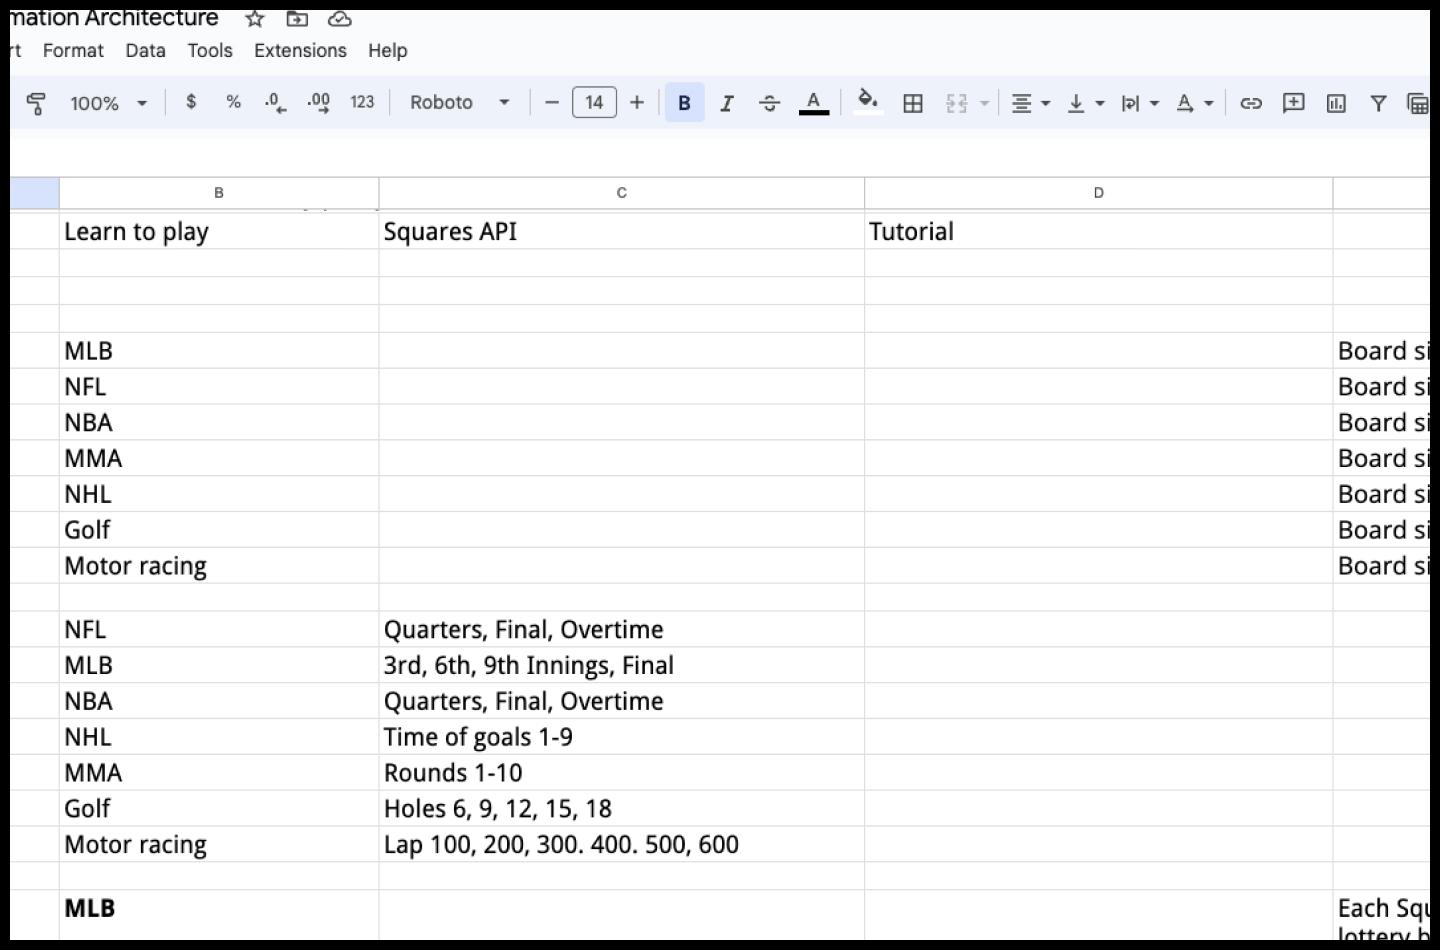
Task: Select the 'MMA' cell beside Rounds 1-10
Action: pos(219,773)
